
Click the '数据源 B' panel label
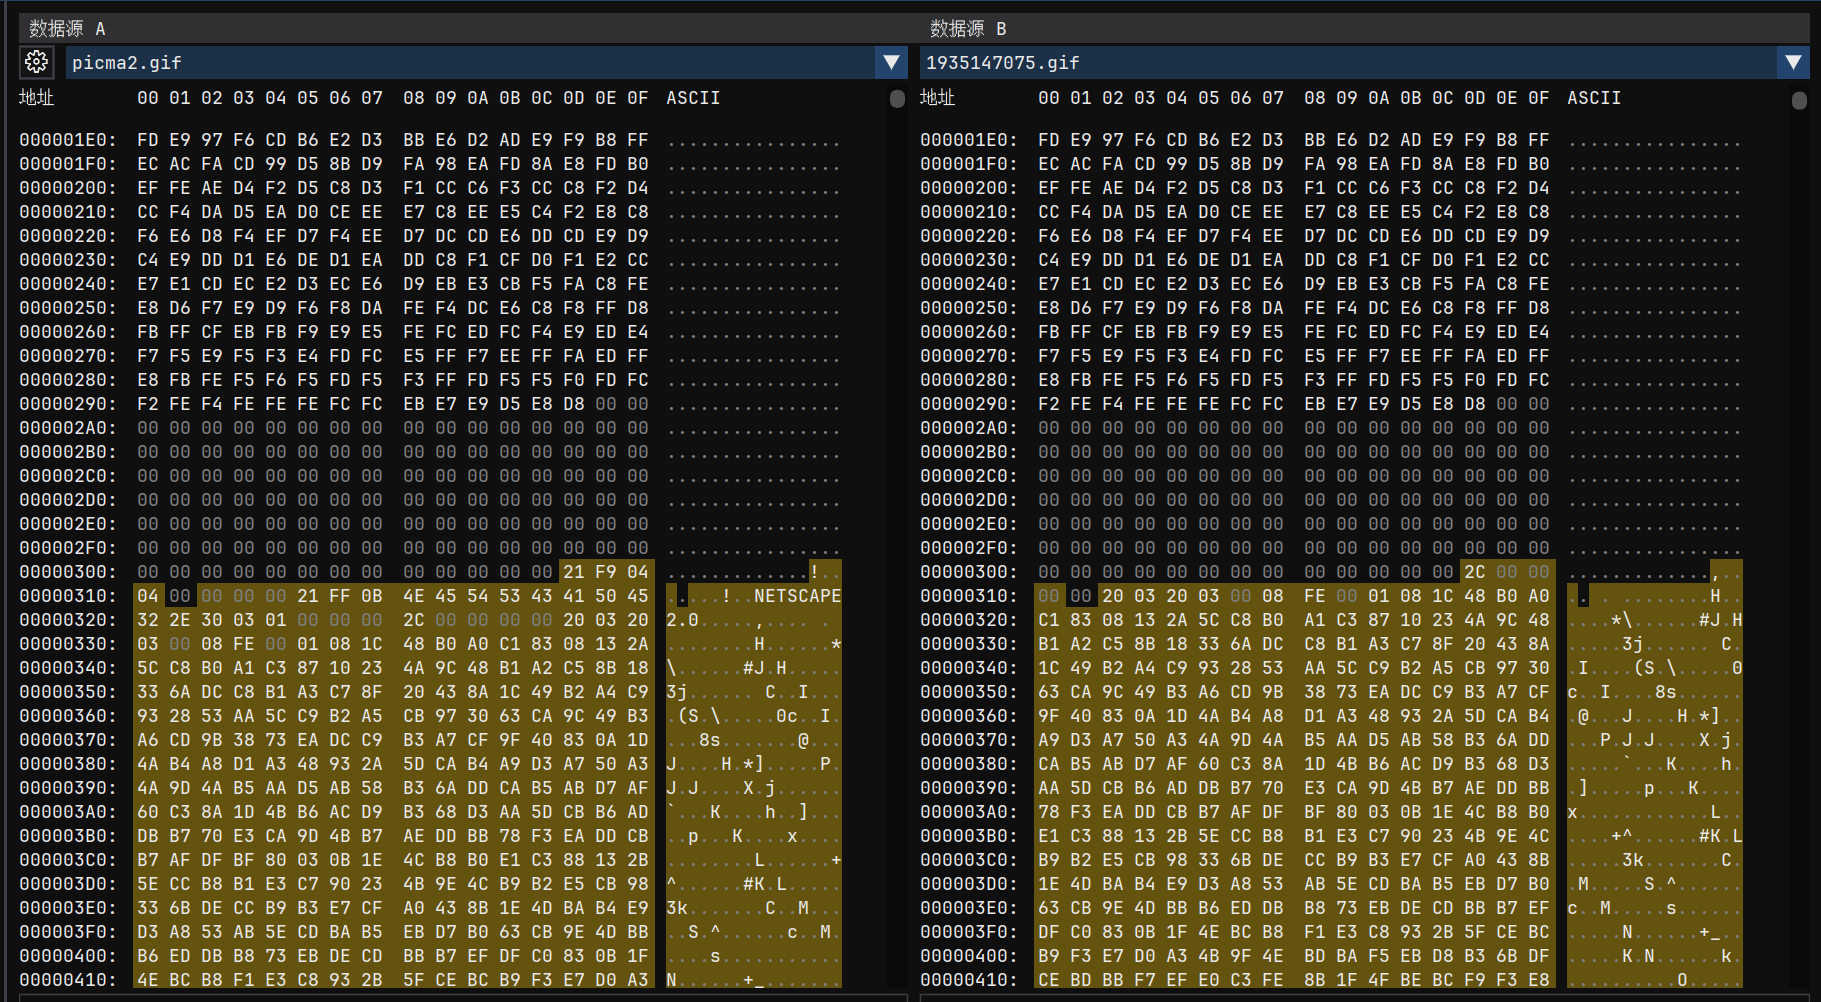click(x=968, y=28)
